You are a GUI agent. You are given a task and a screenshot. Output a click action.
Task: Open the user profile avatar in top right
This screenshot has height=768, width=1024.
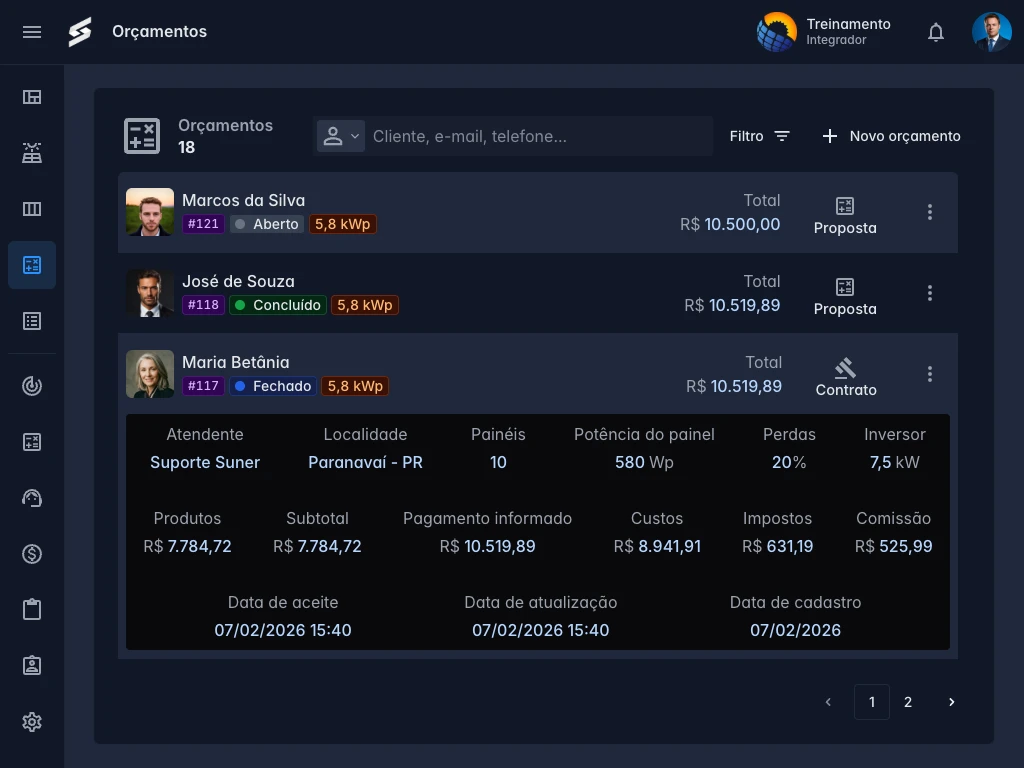click(x=991, y=32)
